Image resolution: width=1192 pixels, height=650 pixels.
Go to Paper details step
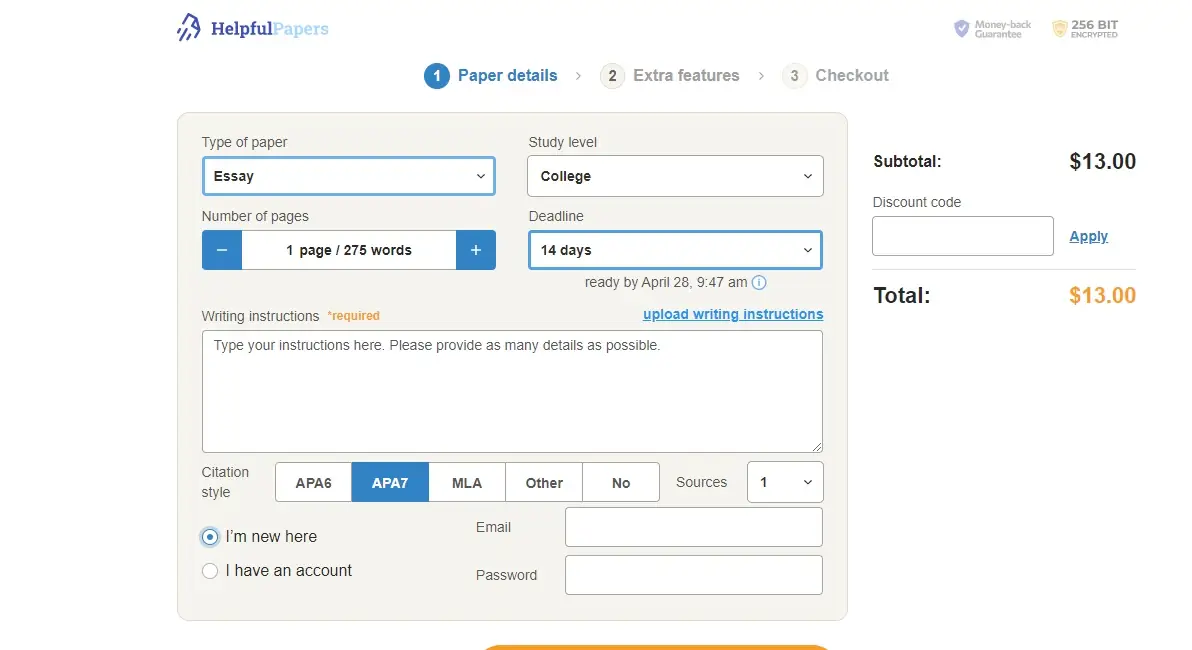pos(491,76)
